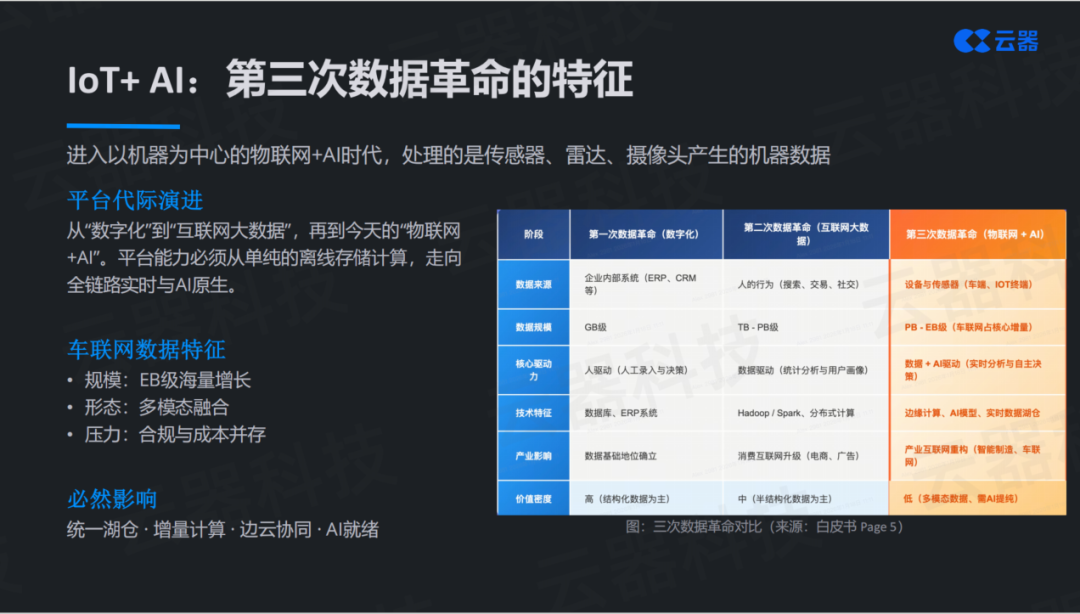
Task: Click cell "数据基础地位确立"
Action: (646, 456)
